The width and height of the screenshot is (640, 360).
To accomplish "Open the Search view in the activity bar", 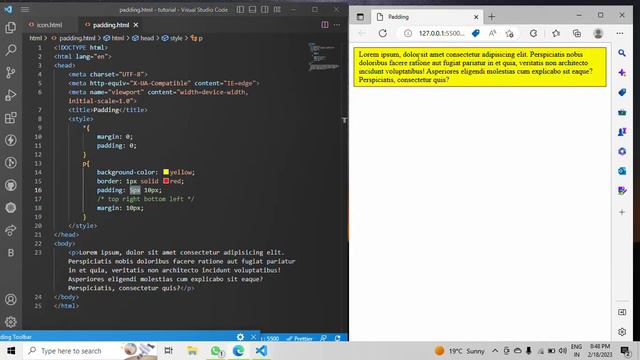I will (x=11, y=50).
